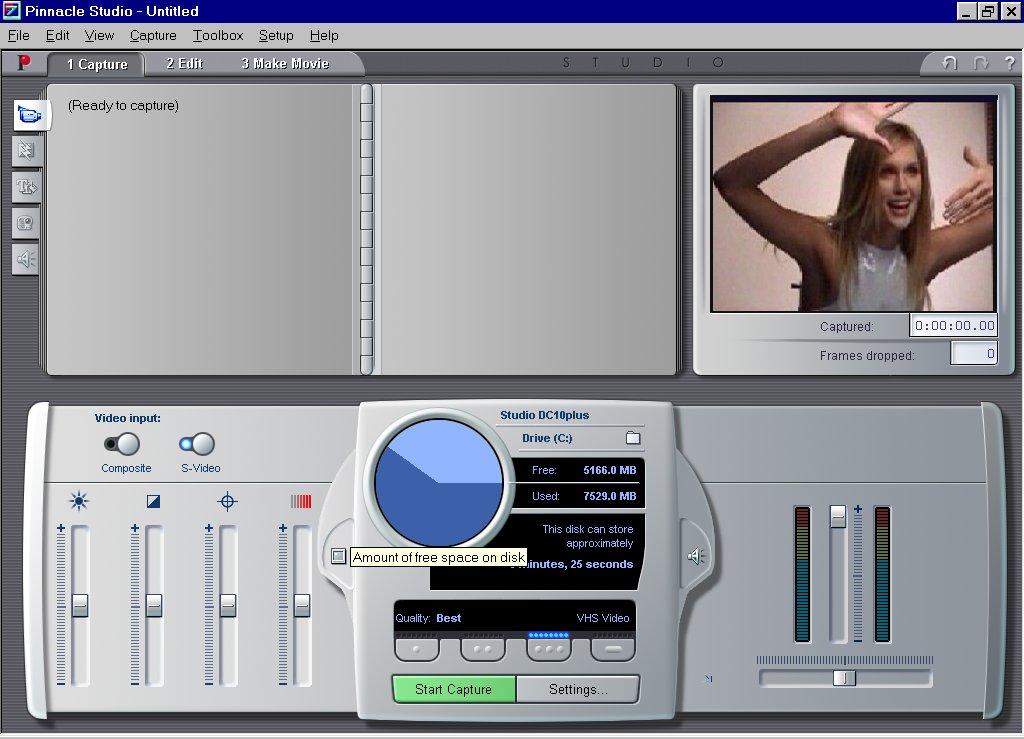Open the Capture menu

coord(153,35)
